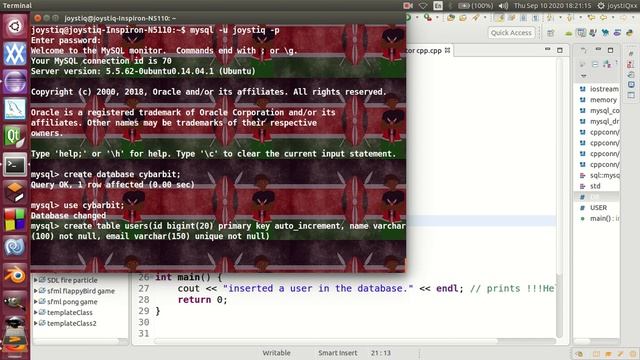Screen dimensions: 640x360
Task: Maximize the editor area
Action: (560, 50)
